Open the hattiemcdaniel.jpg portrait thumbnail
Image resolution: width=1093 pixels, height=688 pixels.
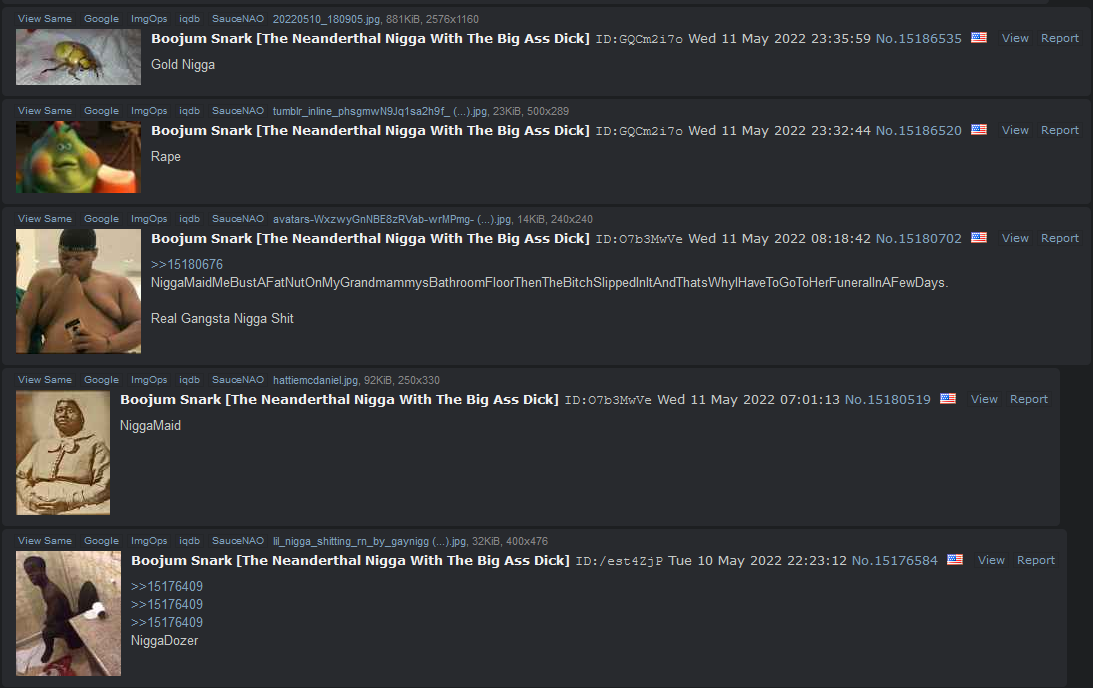pyautogui.click(x=63, y=452)
